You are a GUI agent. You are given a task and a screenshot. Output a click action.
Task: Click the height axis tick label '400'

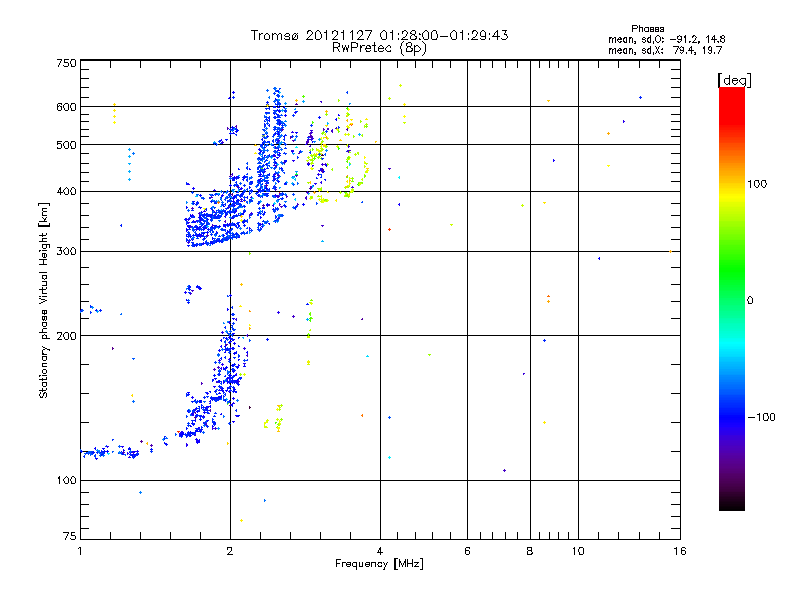(x=67, y=192)
